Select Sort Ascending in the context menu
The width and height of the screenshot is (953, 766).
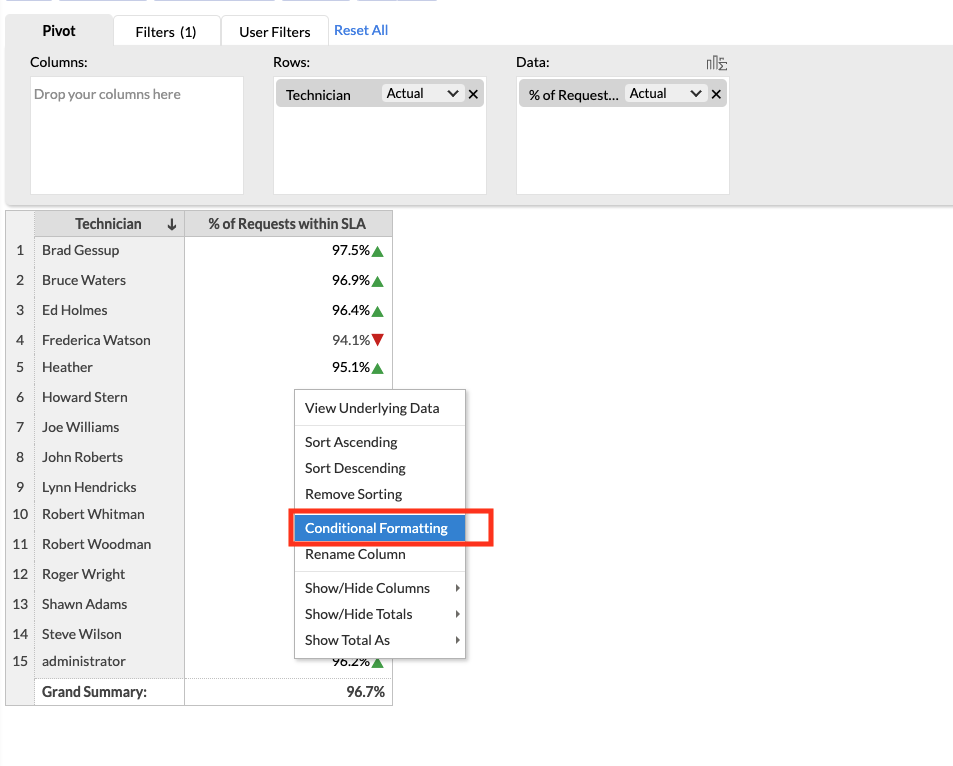point(350,441)
